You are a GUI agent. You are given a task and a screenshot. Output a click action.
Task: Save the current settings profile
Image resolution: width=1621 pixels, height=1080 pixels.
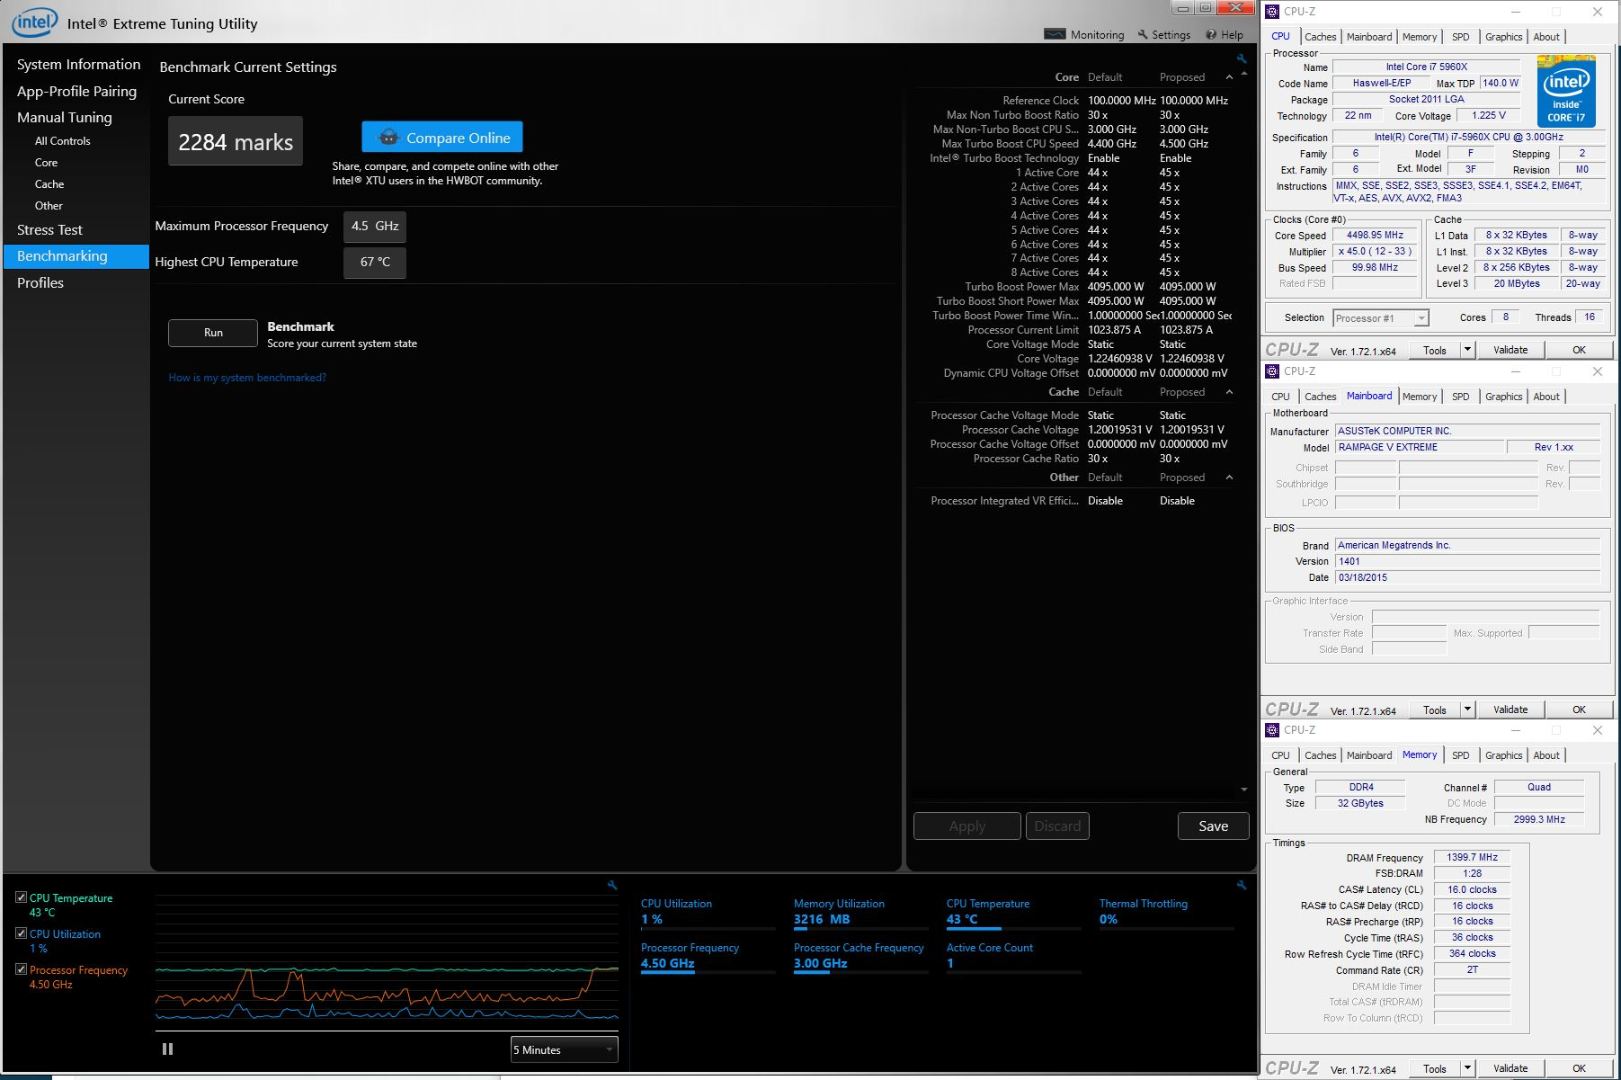tap(1213, 826)
